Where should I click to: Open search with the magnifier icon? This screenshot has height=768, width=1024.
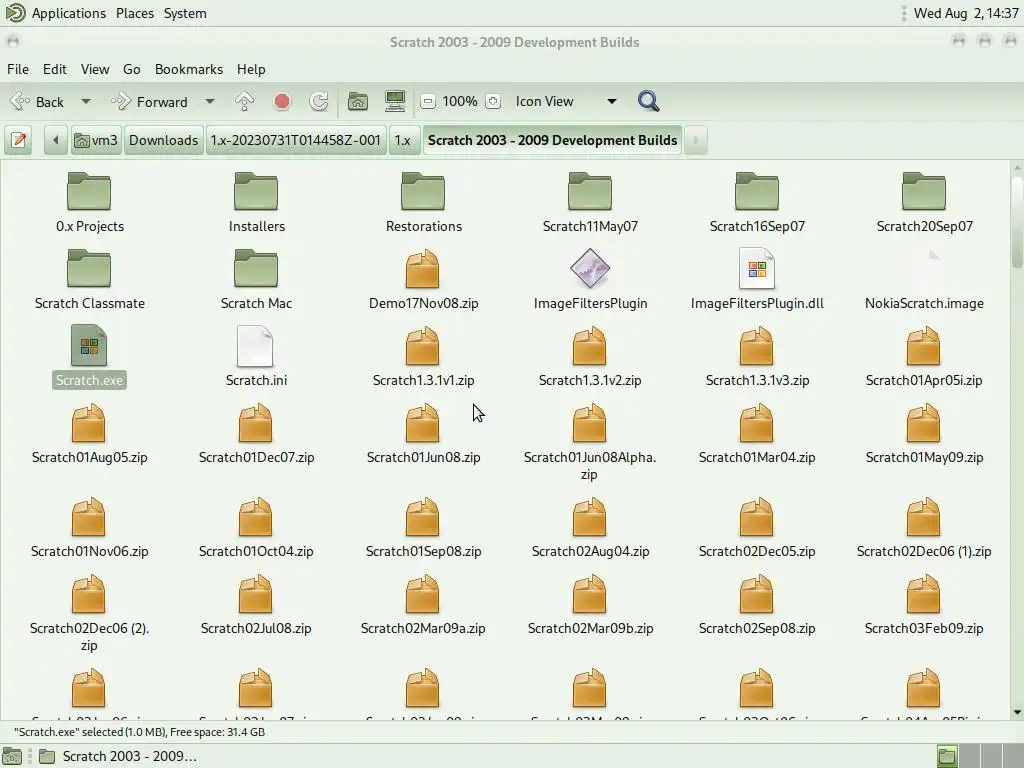pos(648,101)
